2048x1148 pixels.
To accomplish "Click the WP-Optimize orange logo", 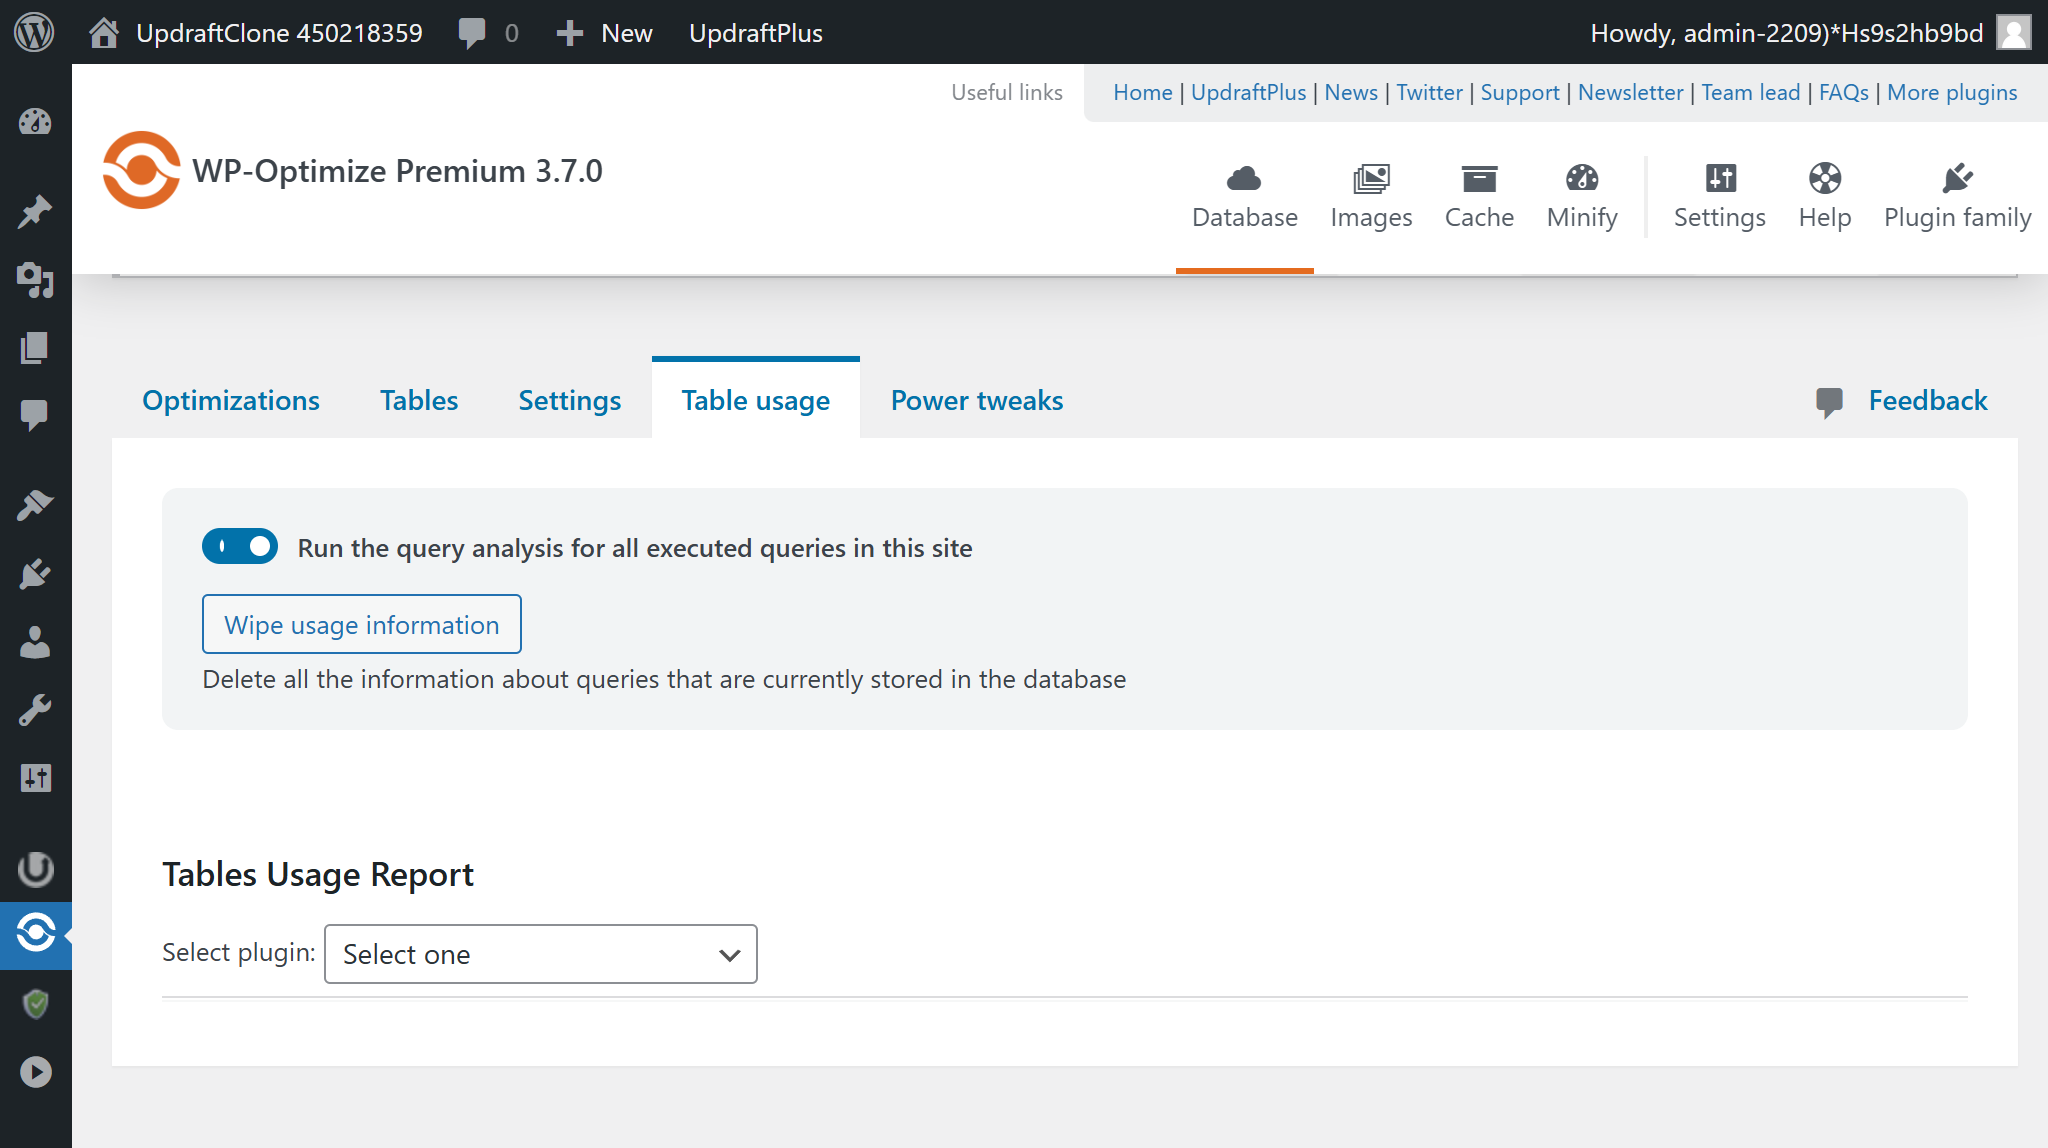I will [142, 170].
